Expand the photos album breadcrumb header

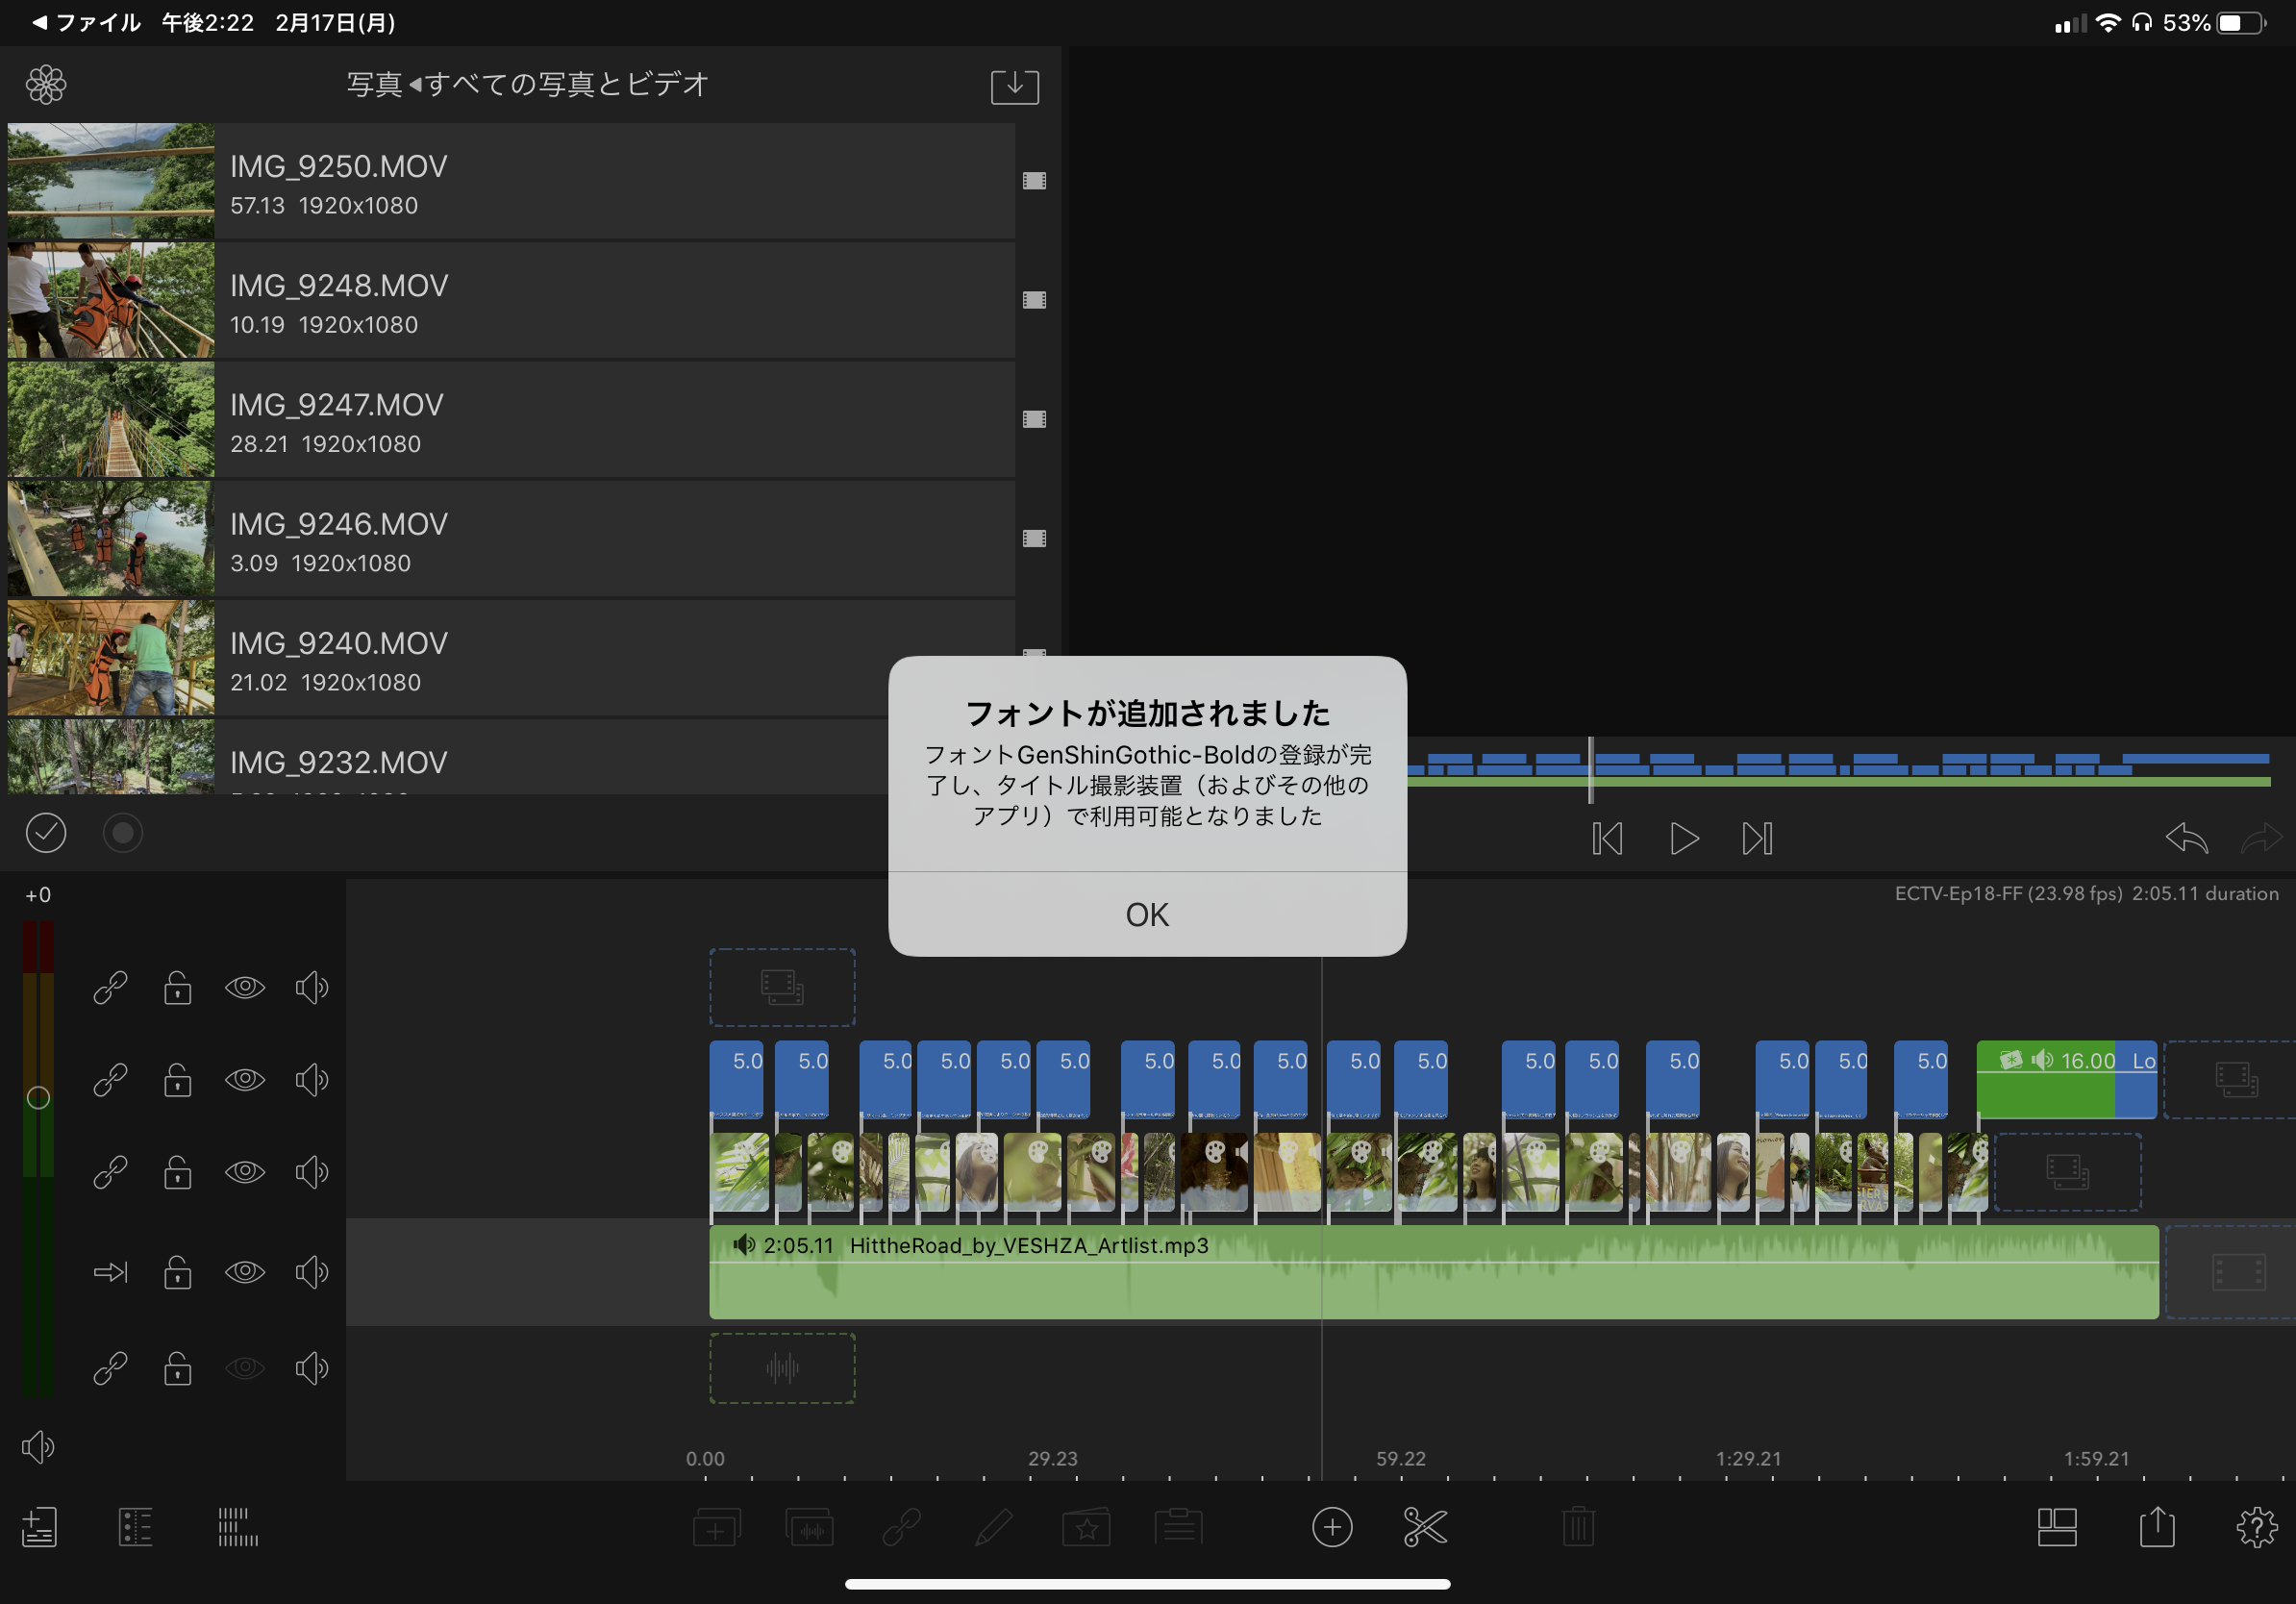[x=527, y=85]
